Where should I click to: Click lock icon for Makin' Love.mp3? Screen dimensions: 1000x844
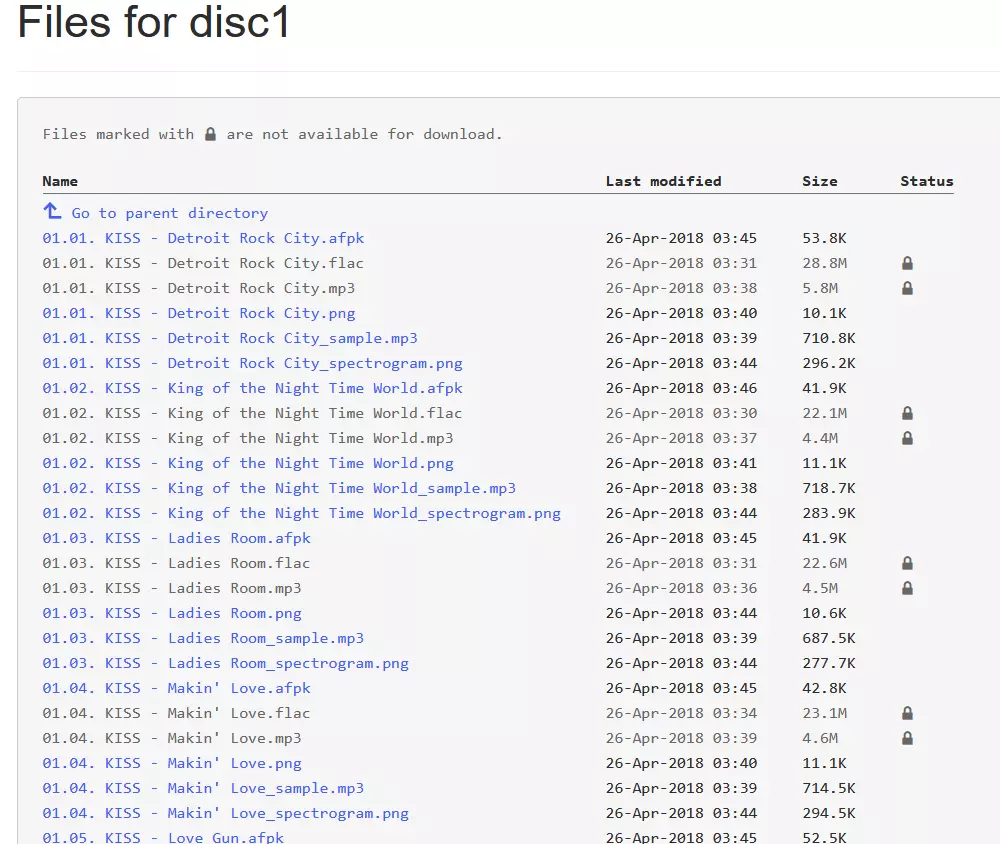(x=907, y=737)
